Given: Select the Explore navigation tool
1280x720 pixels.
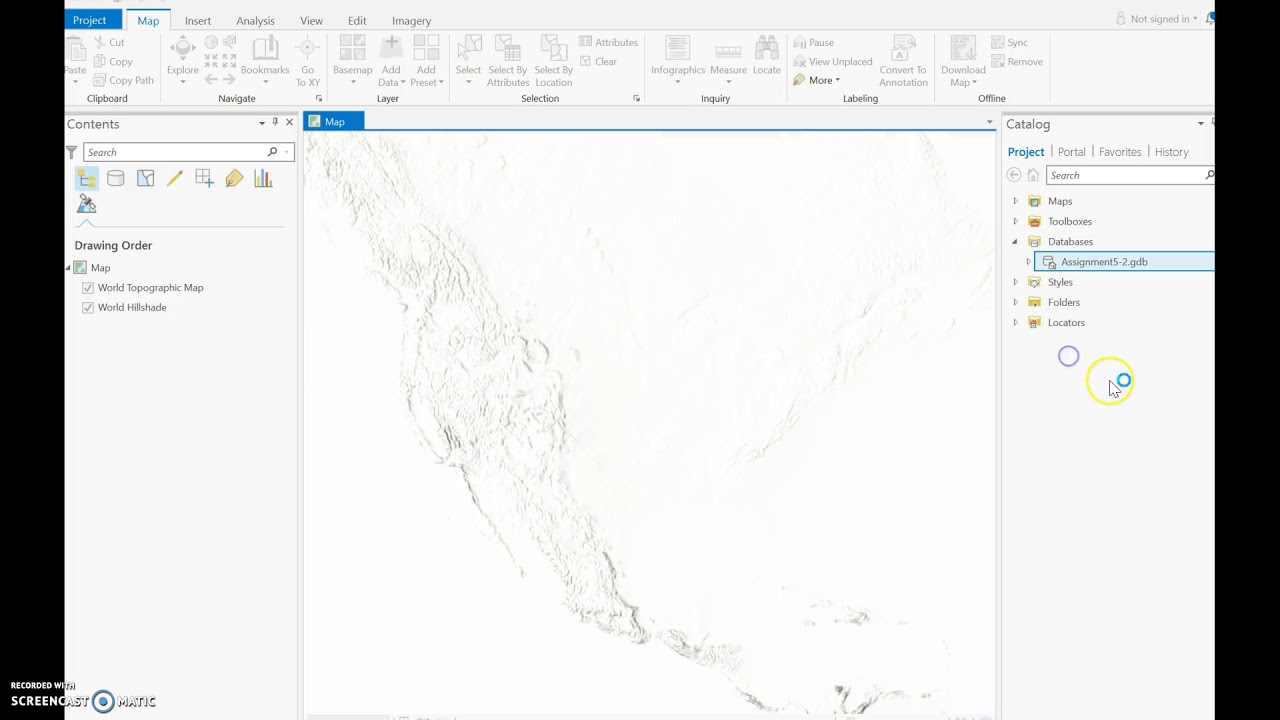Looking at the screenshot, I should 182,57.
